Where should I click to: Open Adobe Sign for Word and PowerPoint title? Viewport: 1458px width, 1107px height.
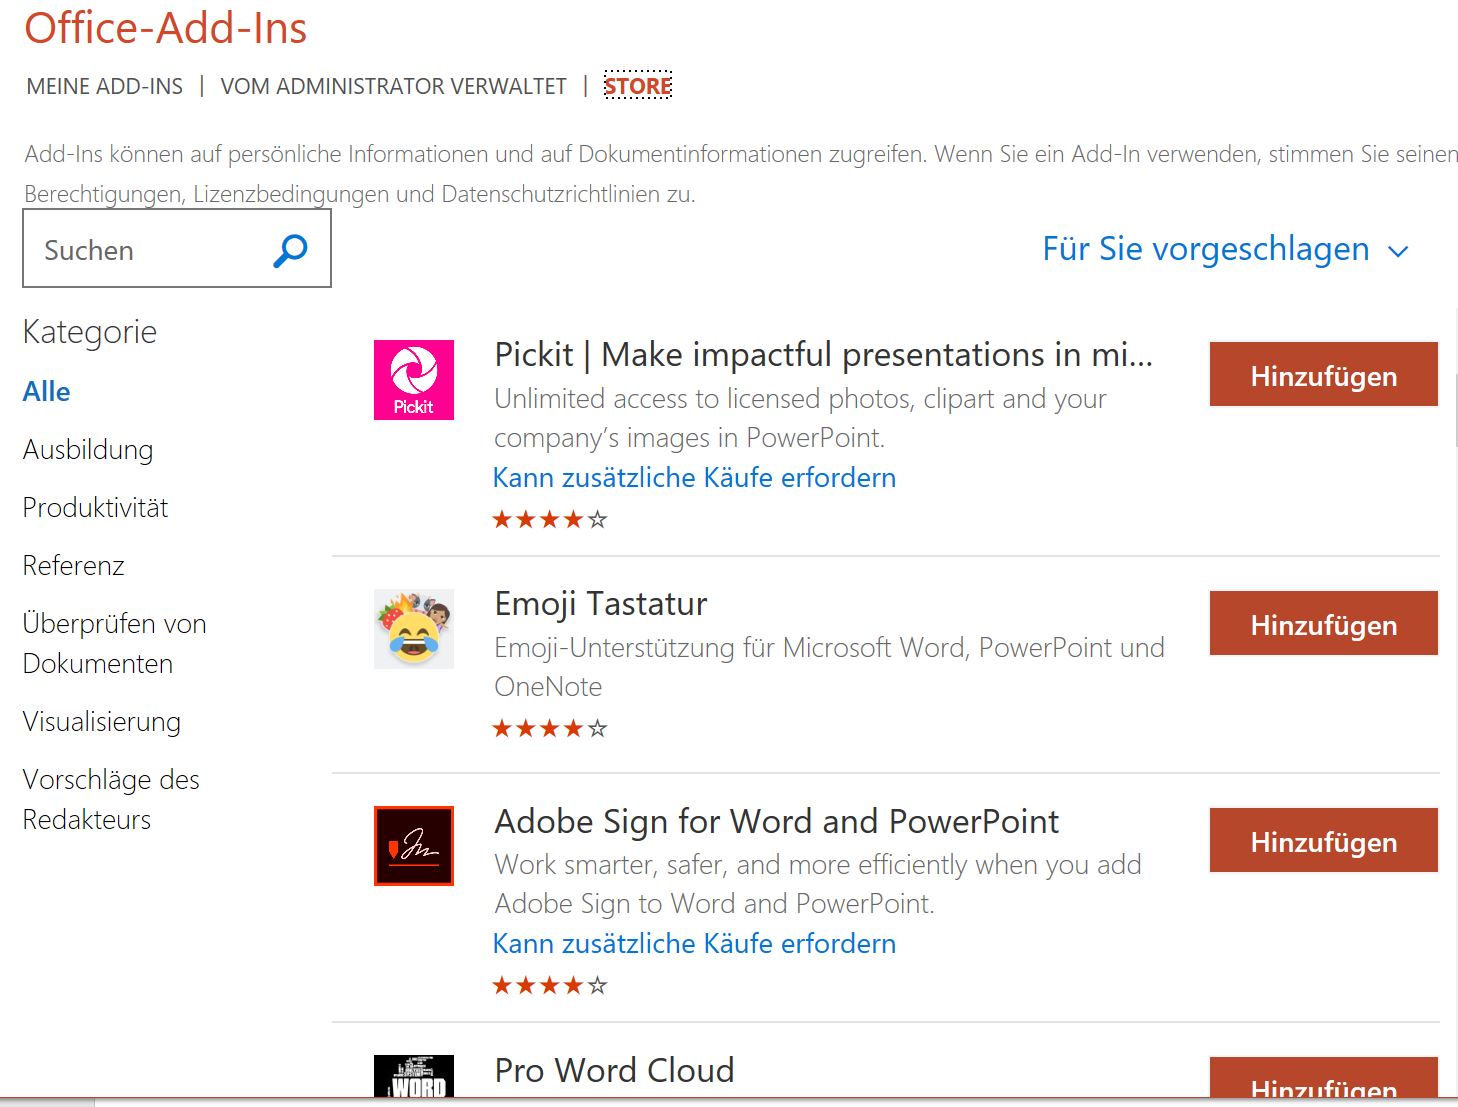pyautogui.click(x=777, y=822)
